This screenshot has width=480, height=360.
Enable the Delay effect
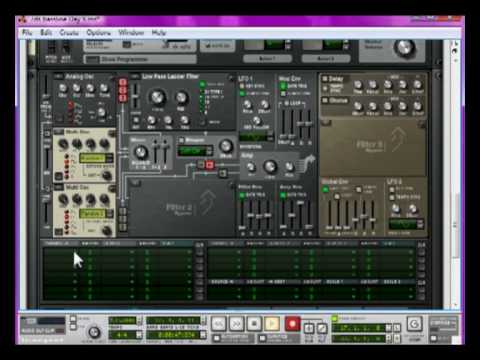325,79
